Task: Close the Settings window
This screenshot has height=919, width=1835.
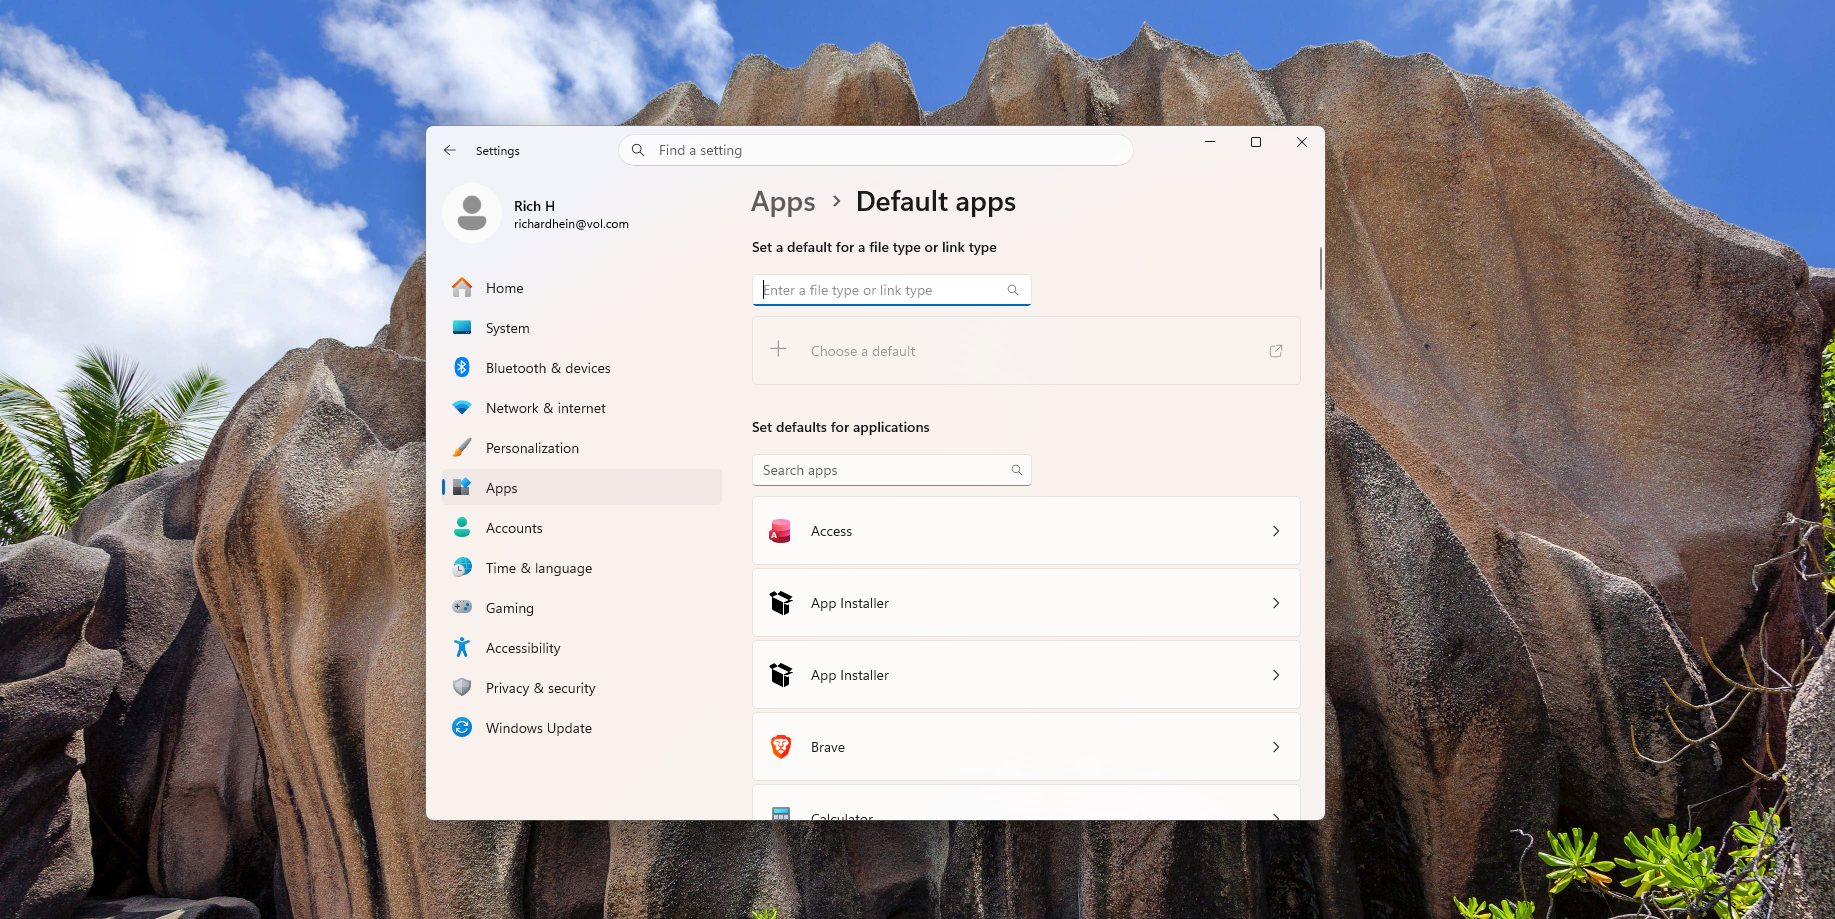Action: click(1302, 142)
